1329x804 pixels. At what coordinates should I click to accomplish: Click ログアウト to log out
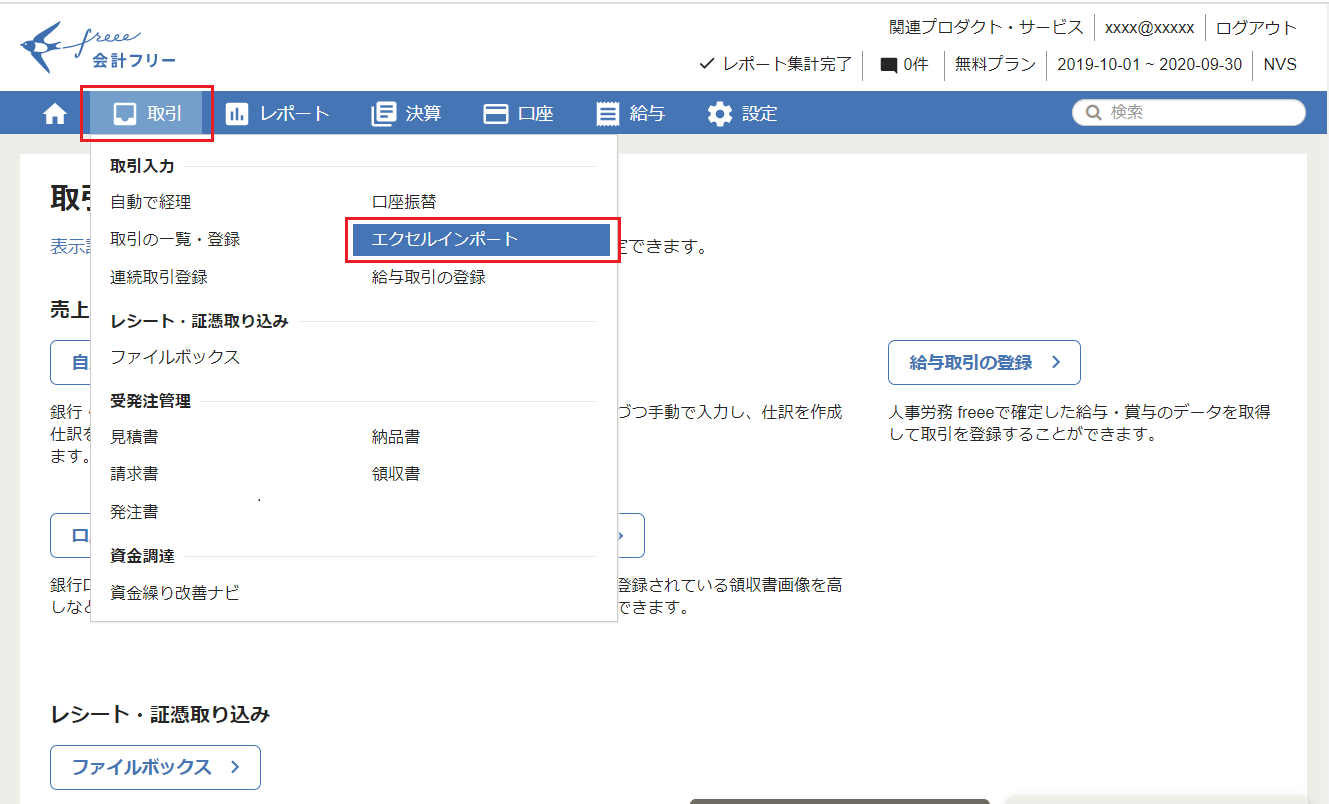pyautogui.click(x=1256, y=28)
